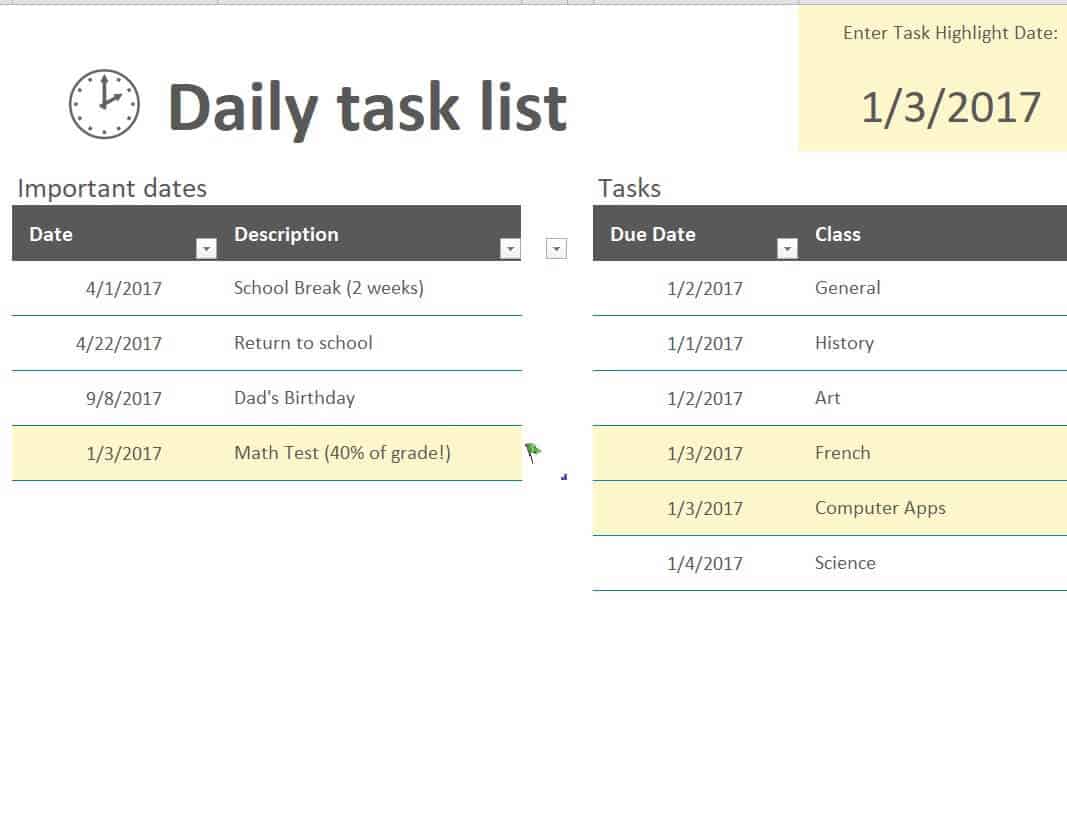Select the Dad's Birthday description cell
This screenshot has width=1067, height=825.
coord(371,398)
